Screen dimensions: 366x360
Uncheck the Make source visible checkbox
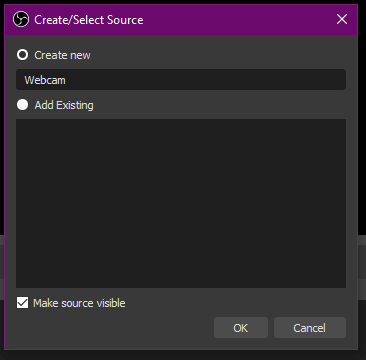[x=22, y=303]
